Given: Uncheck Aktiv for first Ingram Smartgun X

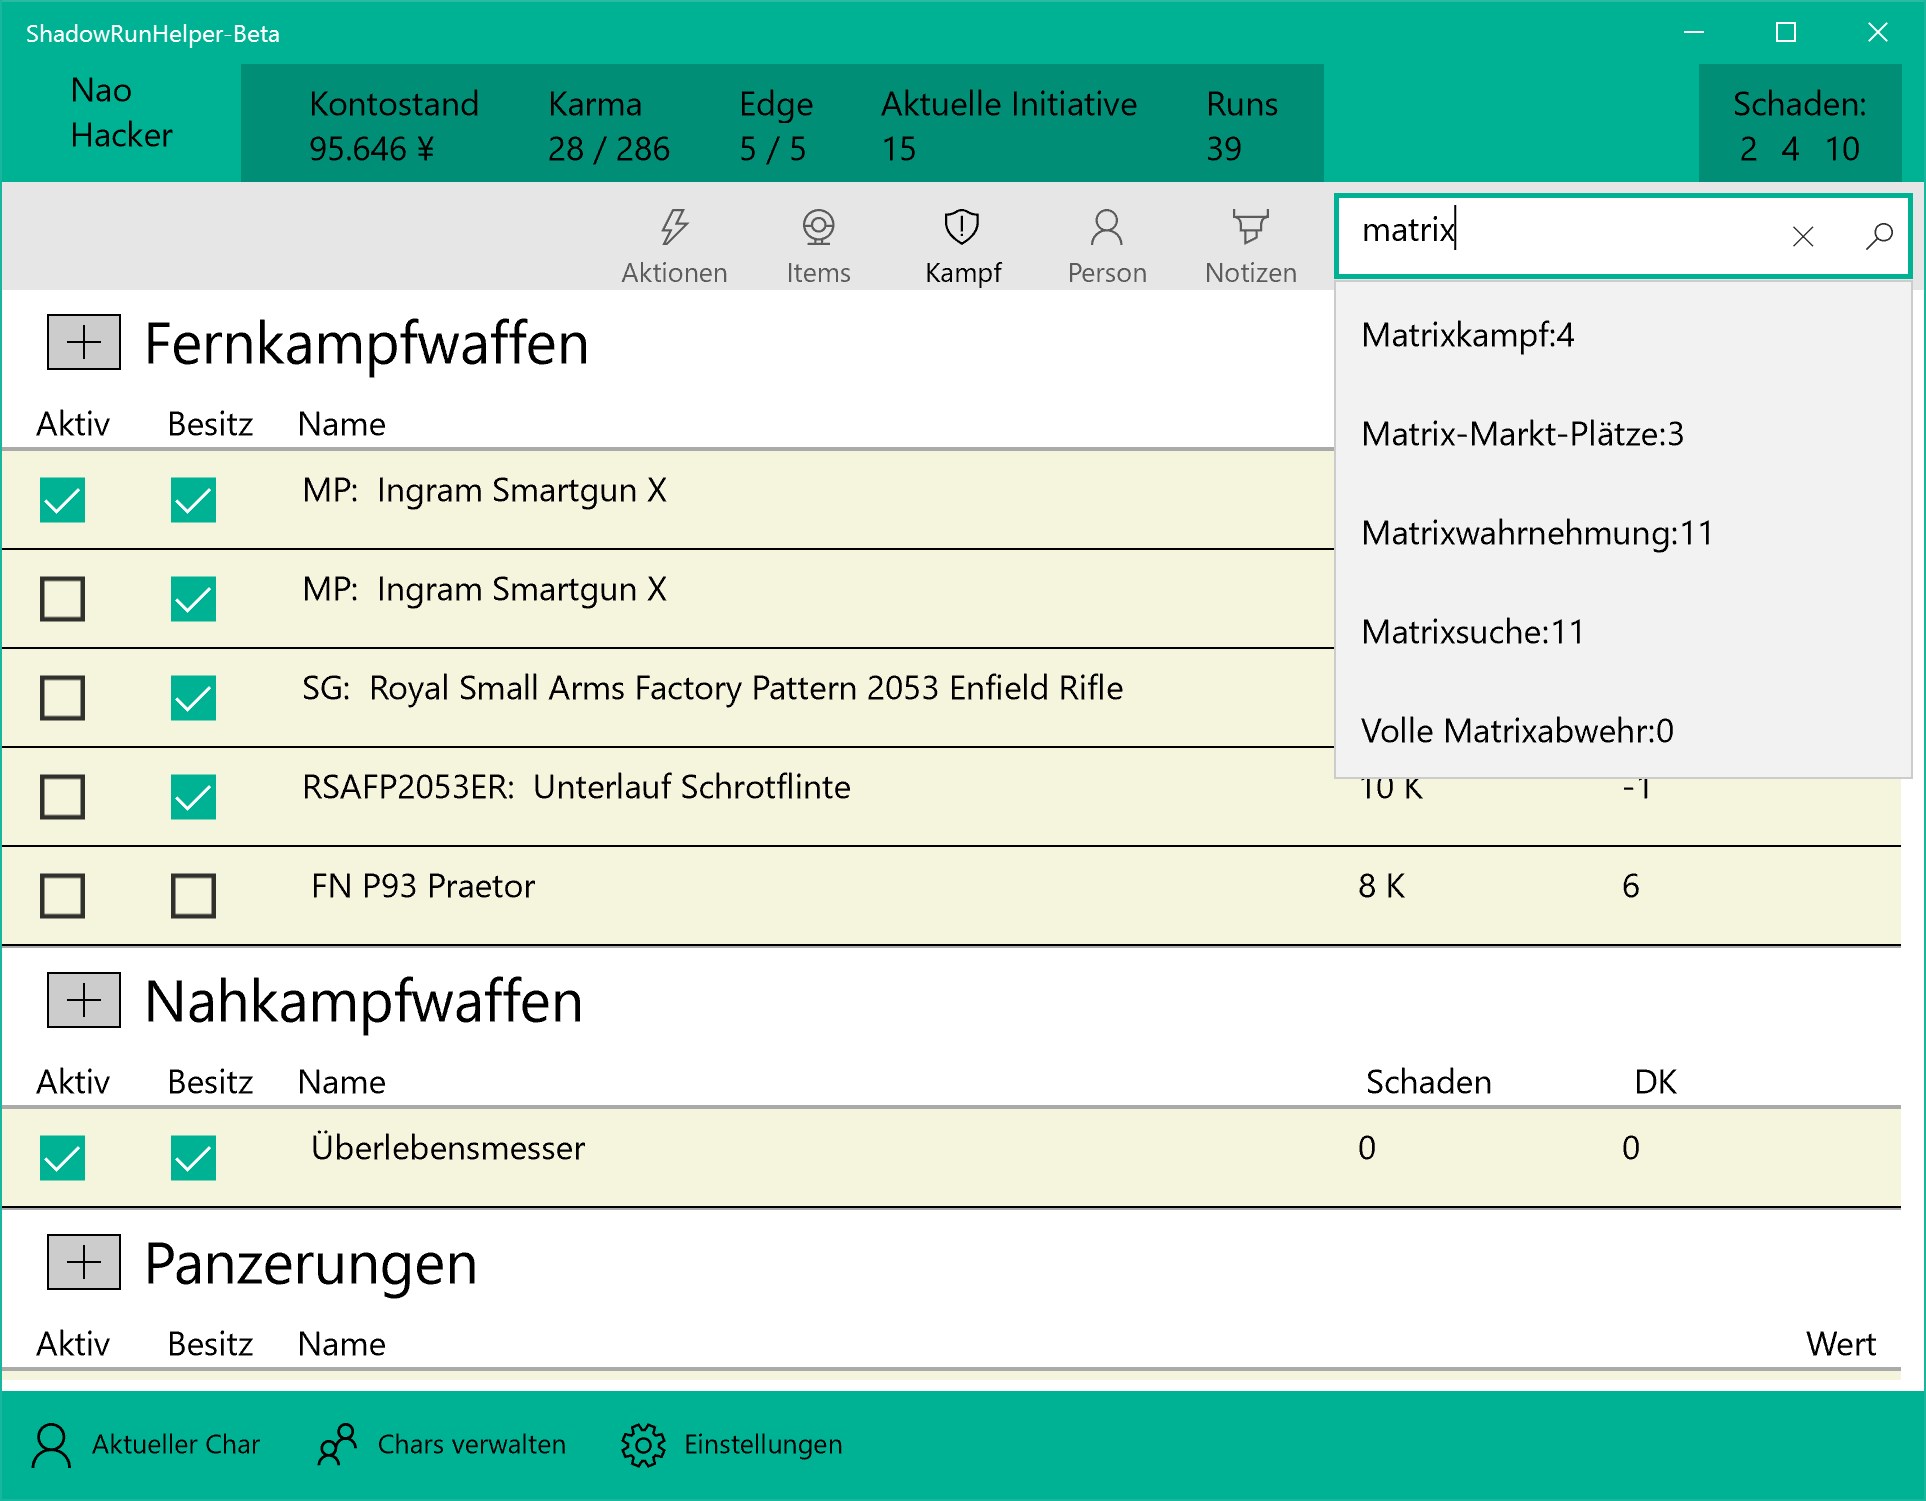Looking at the screenshot, I should (x=62, y=500).
